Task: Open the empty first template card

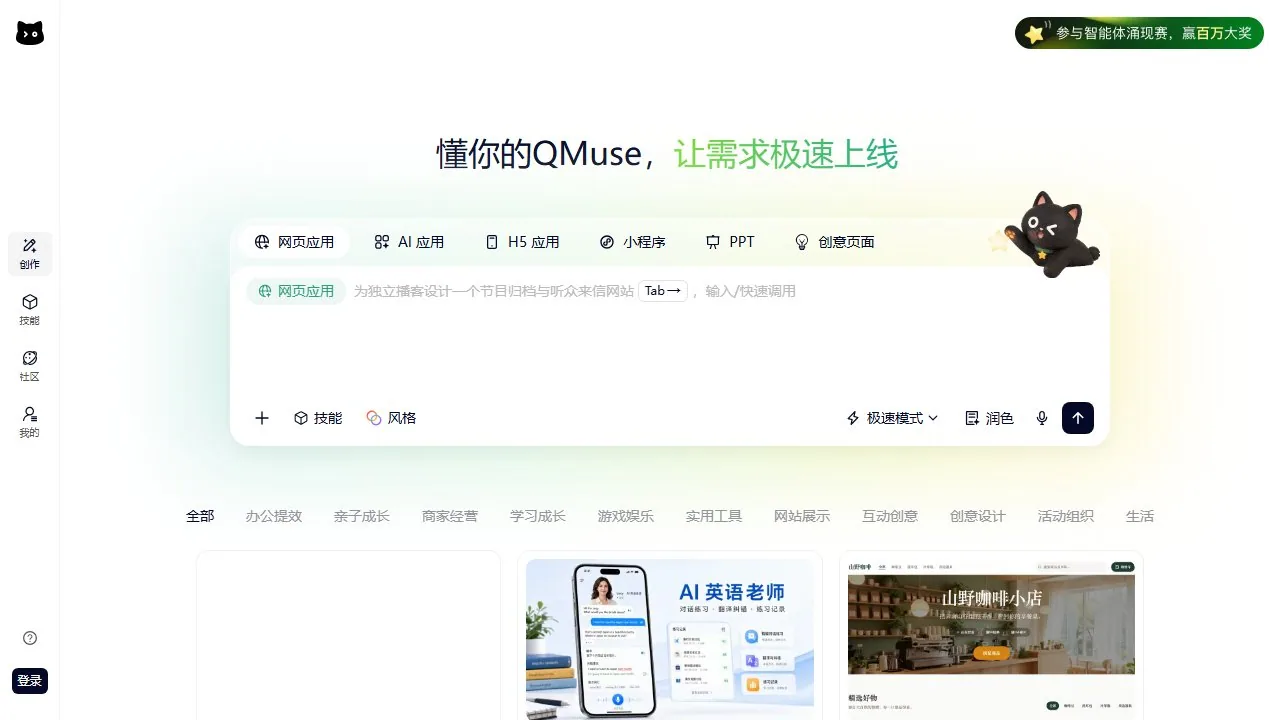Action: point(348,636)
